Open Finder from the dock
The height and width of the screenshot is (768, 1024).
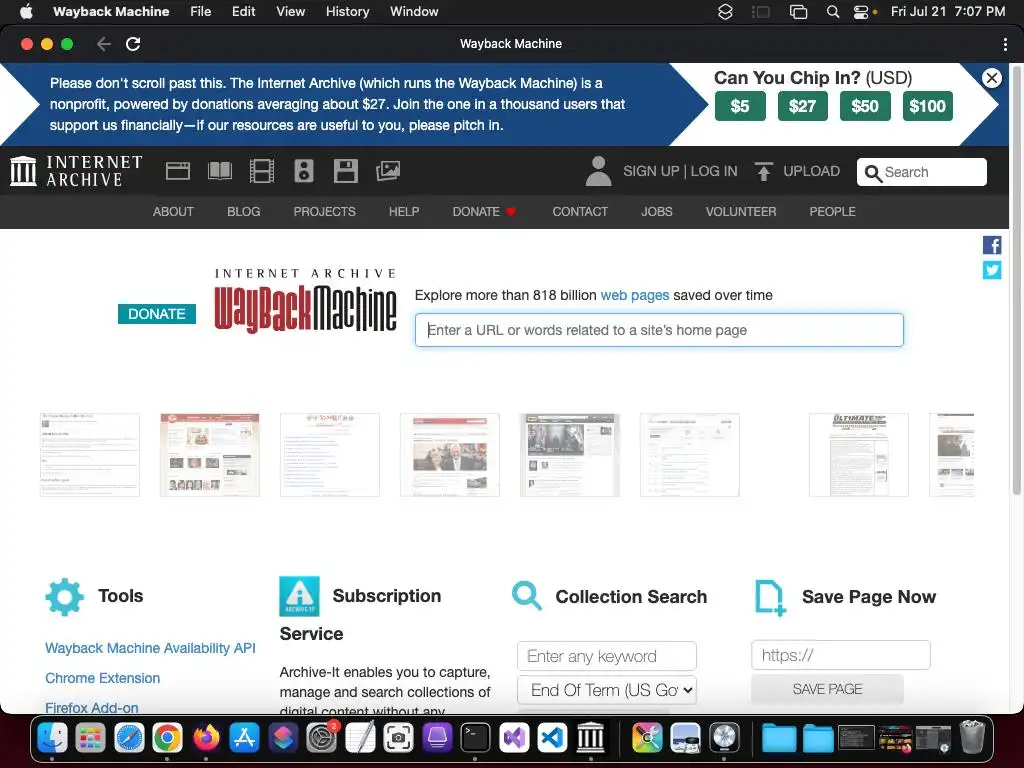click(52, 738)
